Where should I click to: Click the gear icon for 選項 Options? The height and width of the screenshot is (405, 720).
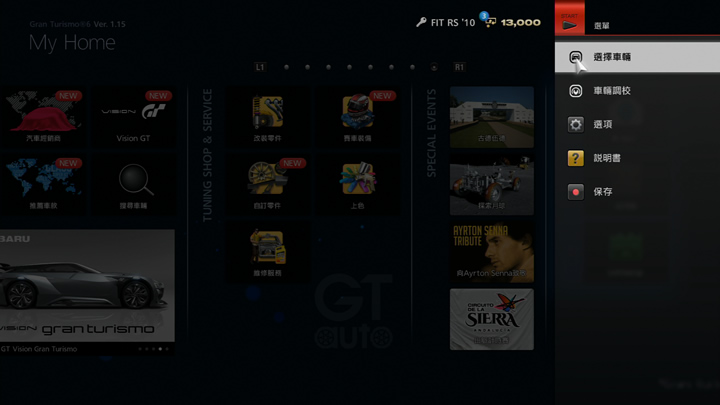click(x=576, y=125)
